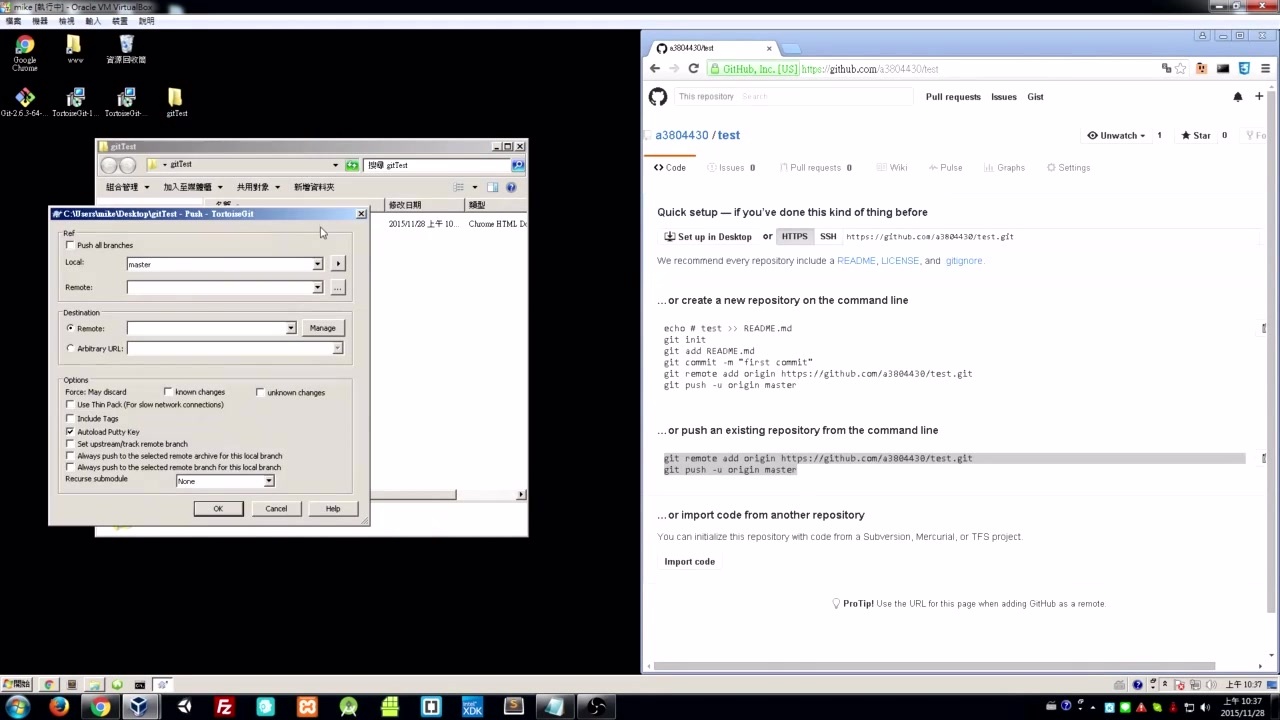Open the Git-2.6.3-64 installer desktop icon

(24, 102)
